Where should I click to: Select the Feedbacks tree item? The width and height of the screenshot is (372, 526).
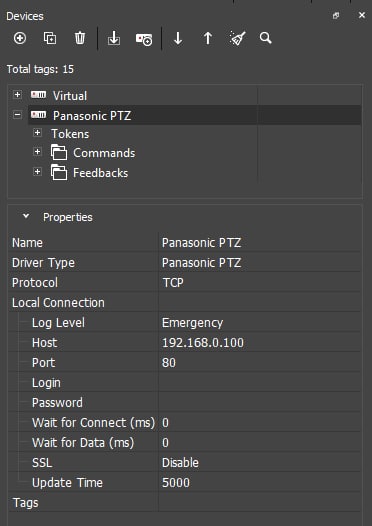[100, 173]
